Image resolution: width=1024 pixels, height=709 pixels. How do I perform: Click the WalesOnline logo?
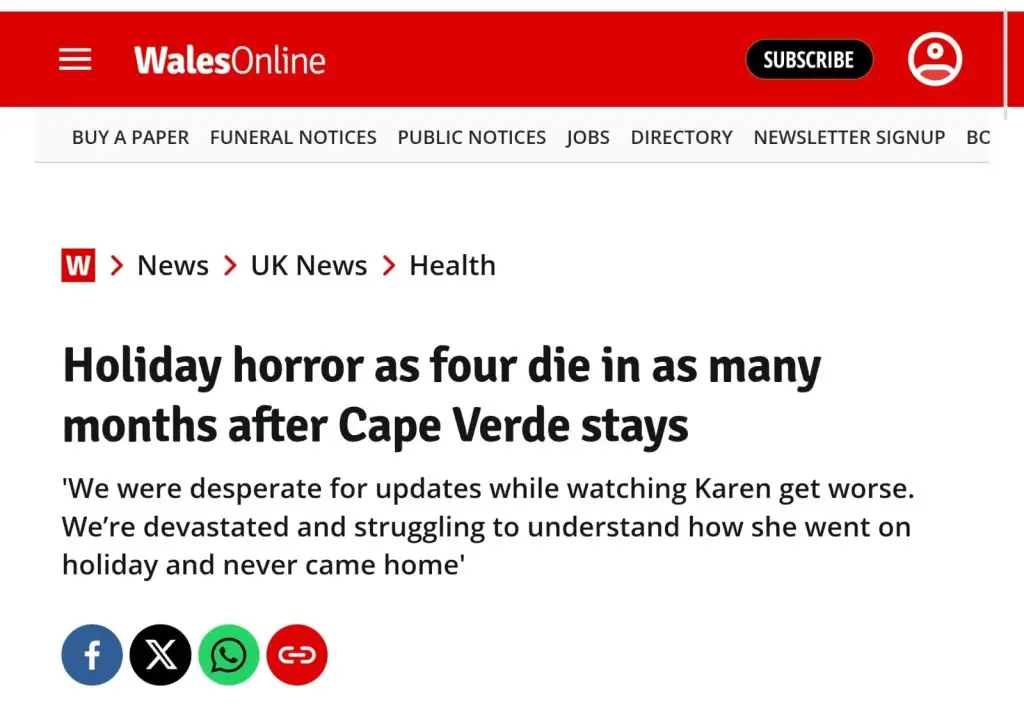click(230, 60)
